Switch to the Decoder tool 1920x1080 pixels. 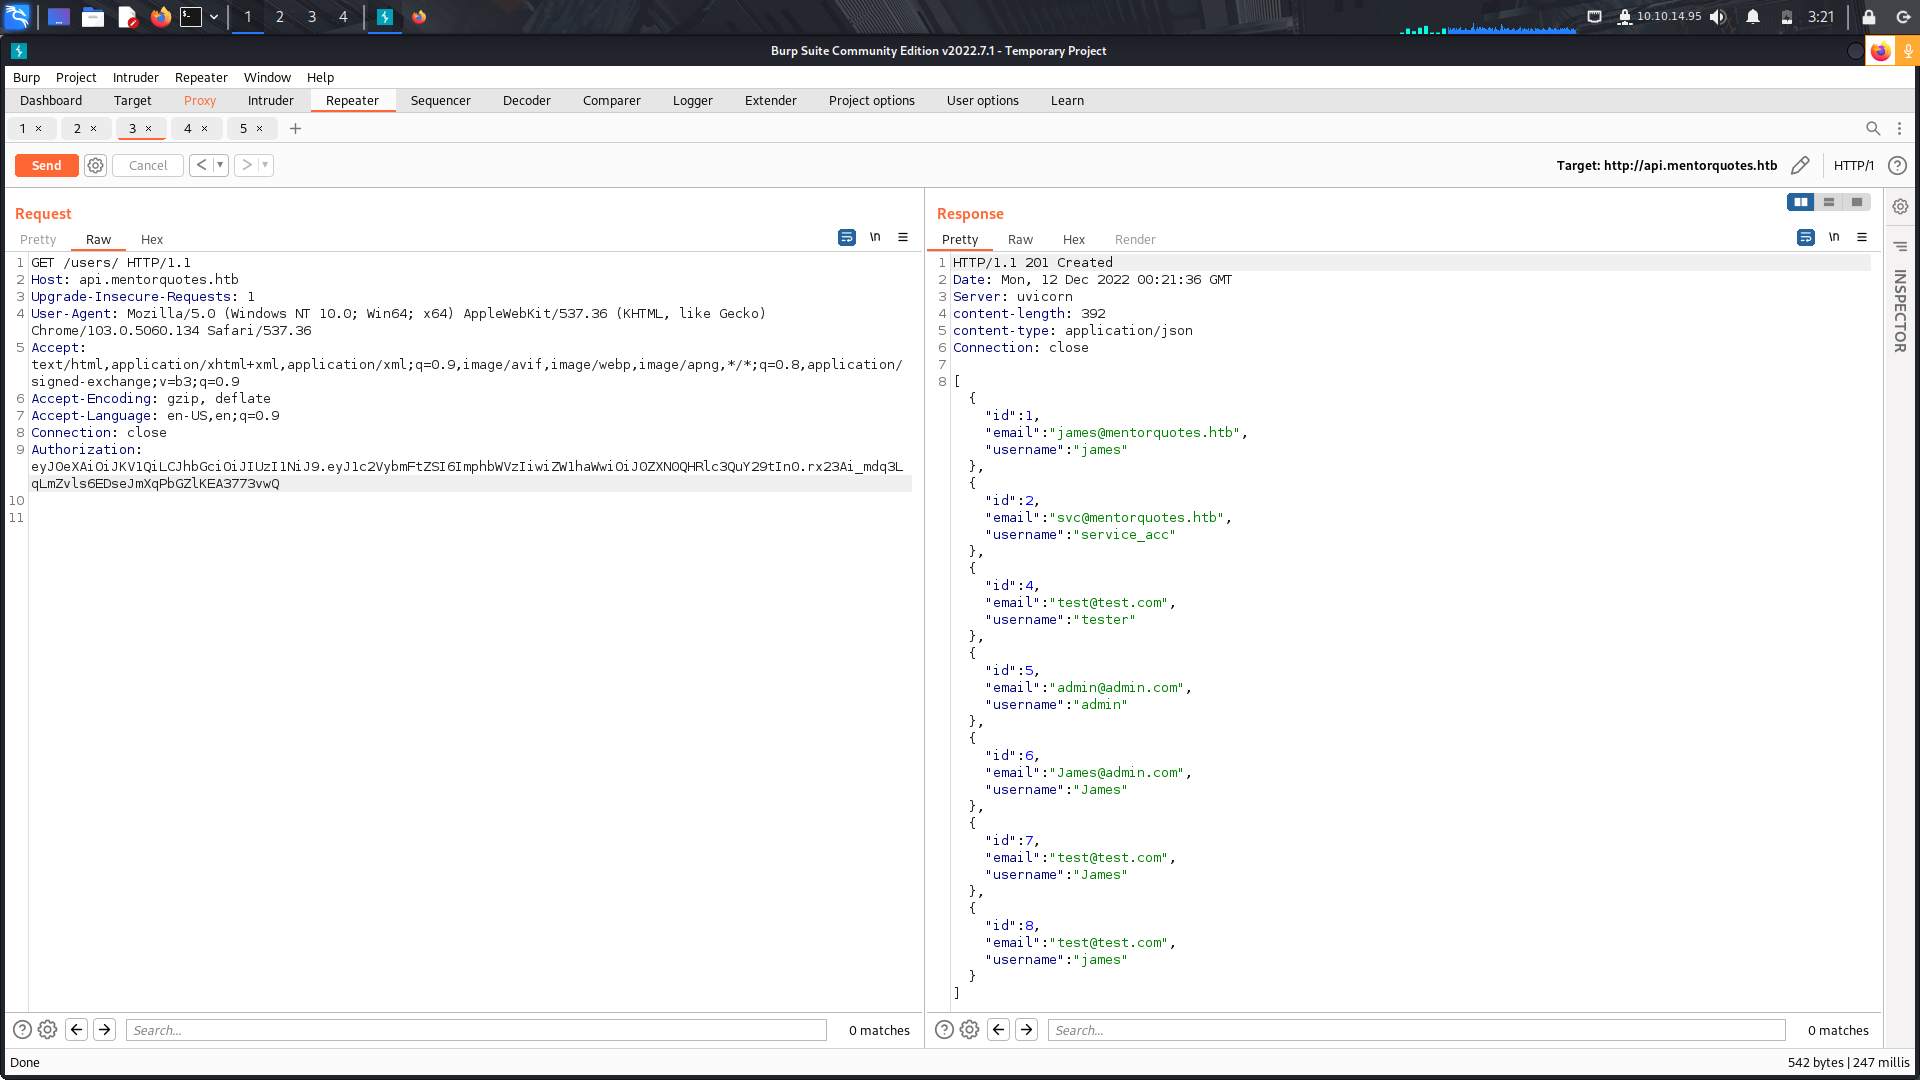pos(526,100)
